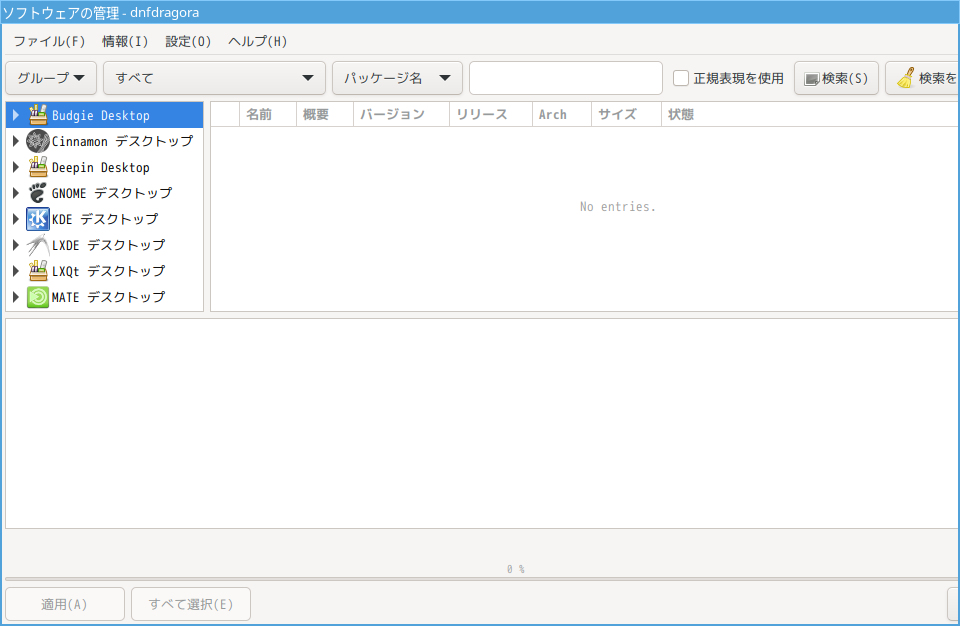960x626 pixels.
Task: Expand the MATE デスクトップ node
Action: pos(16,297)
